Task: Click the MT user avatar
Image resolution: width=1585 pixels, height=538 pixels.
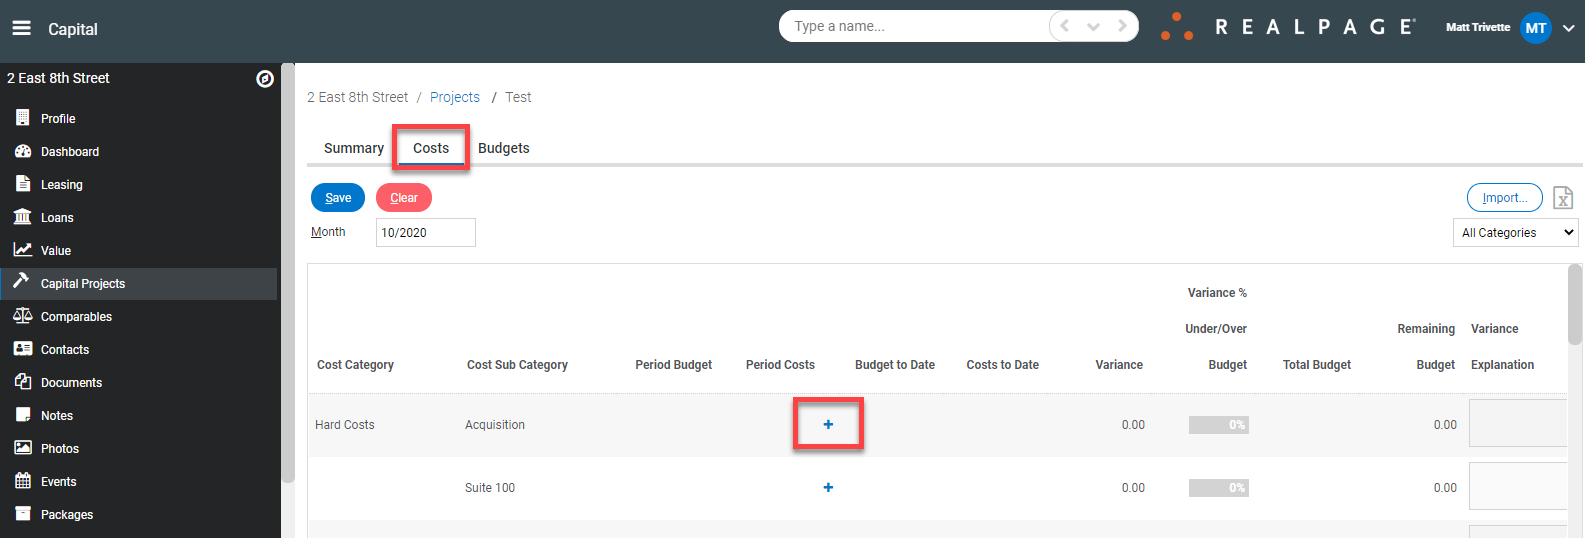Action: pyautogui.click(x=1536, y=28)
